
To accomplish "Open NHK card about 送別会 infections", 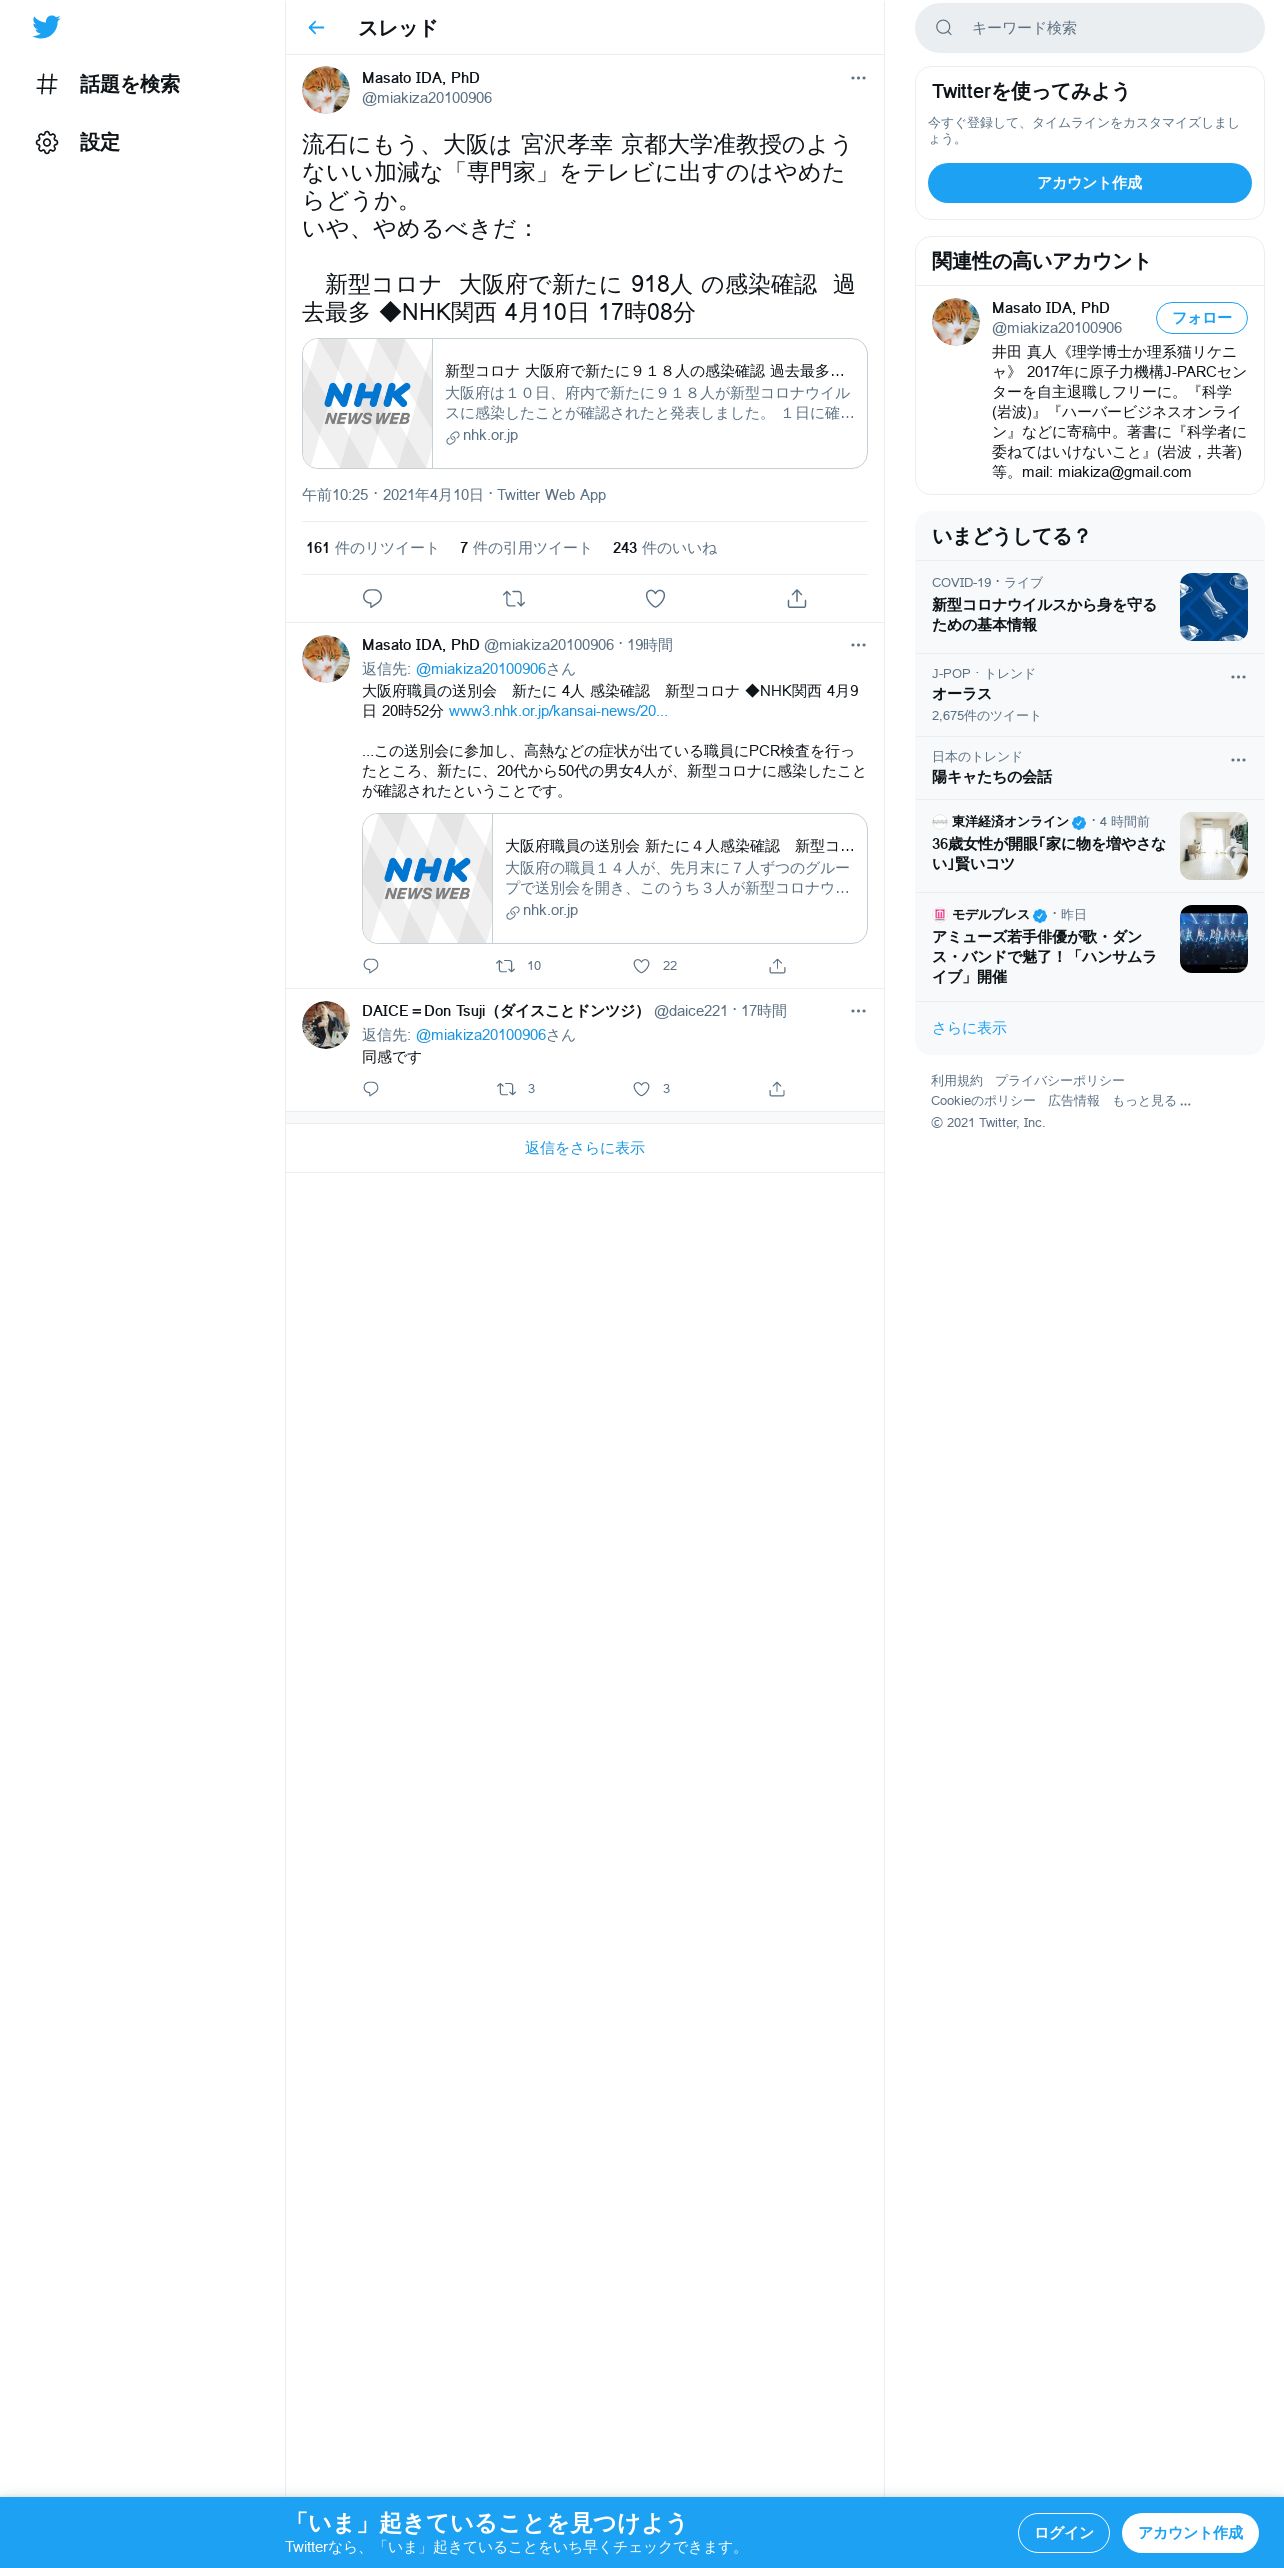I will 615,878.
